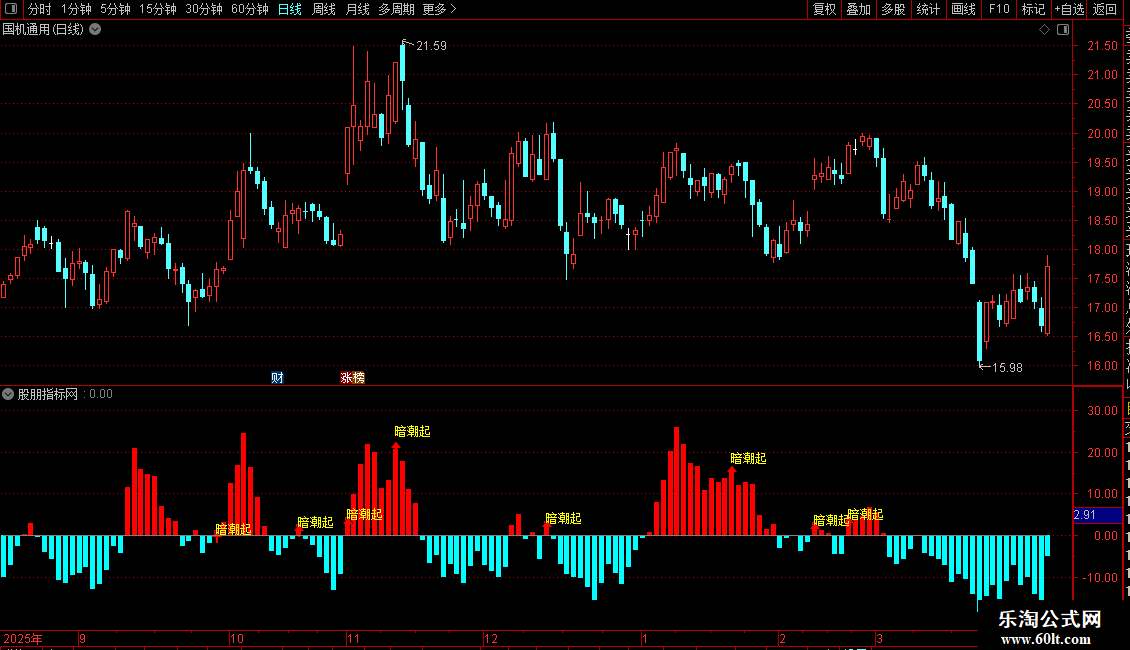Open the F10 company info
The width and height of the screenshot is (1130, 650).
click(x=999, y=9)
